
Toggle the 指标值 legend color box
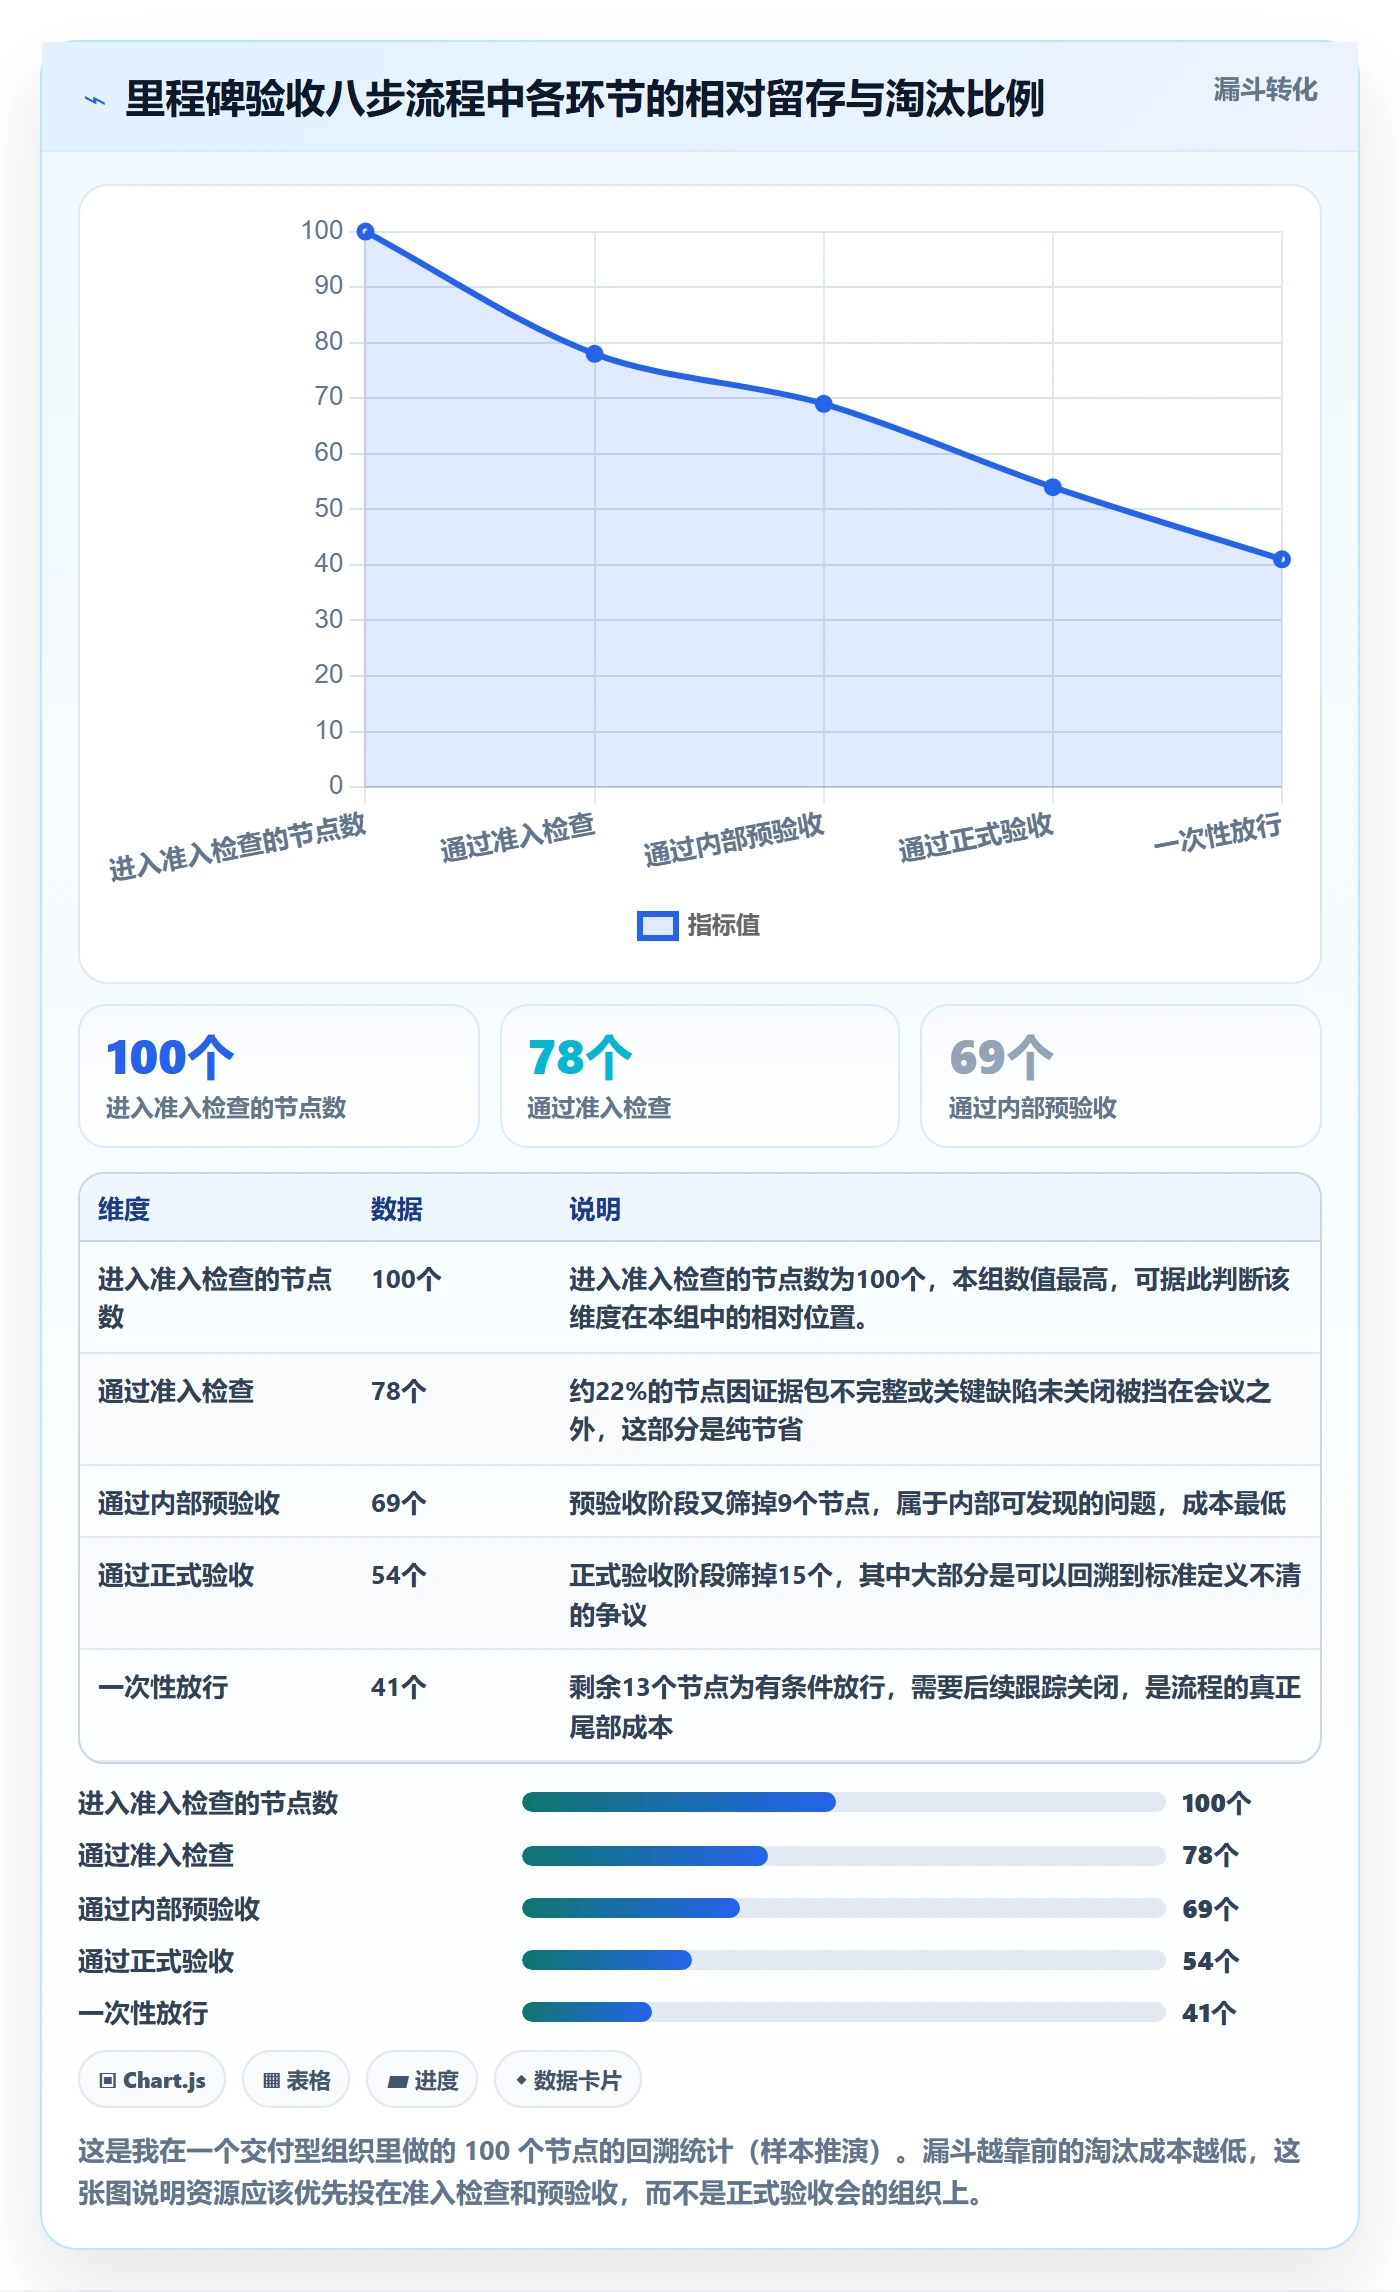(657, 926)
